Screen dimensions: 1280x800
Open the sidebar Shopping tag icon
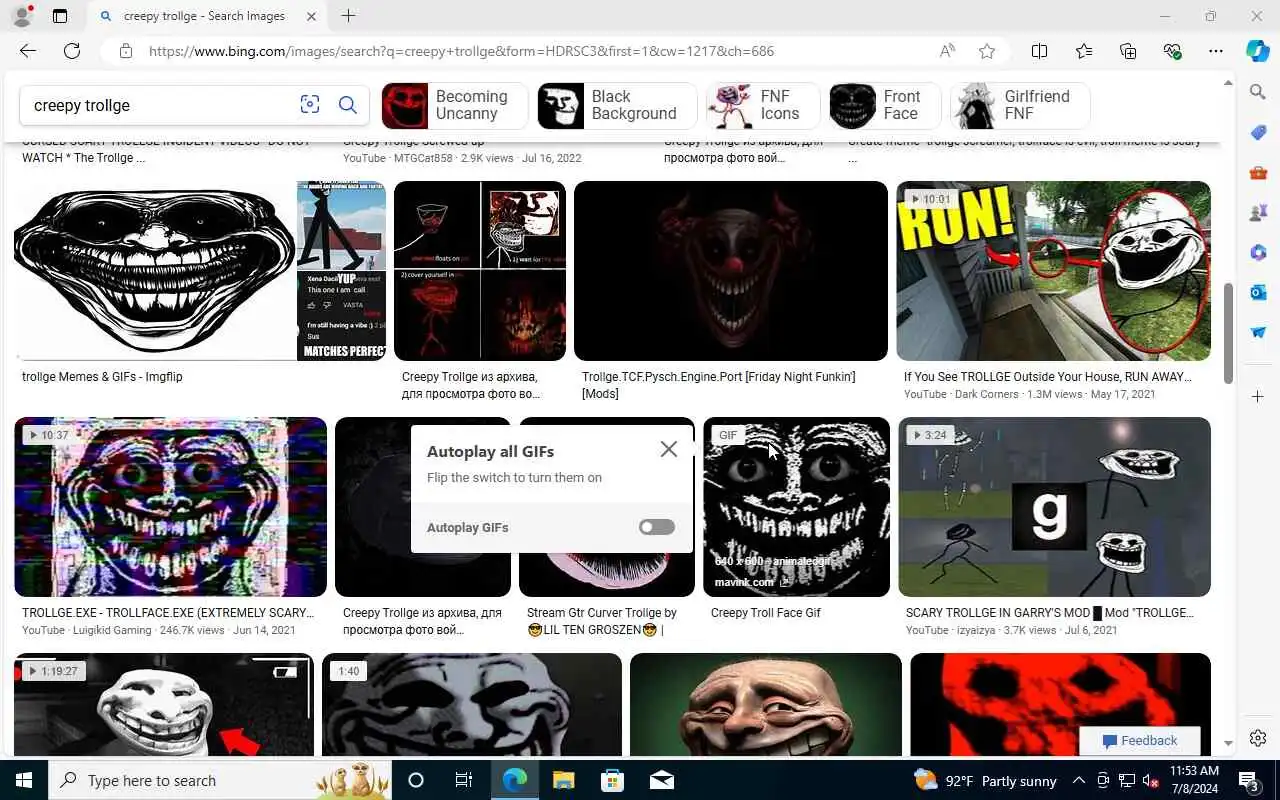coord(1258,132)
